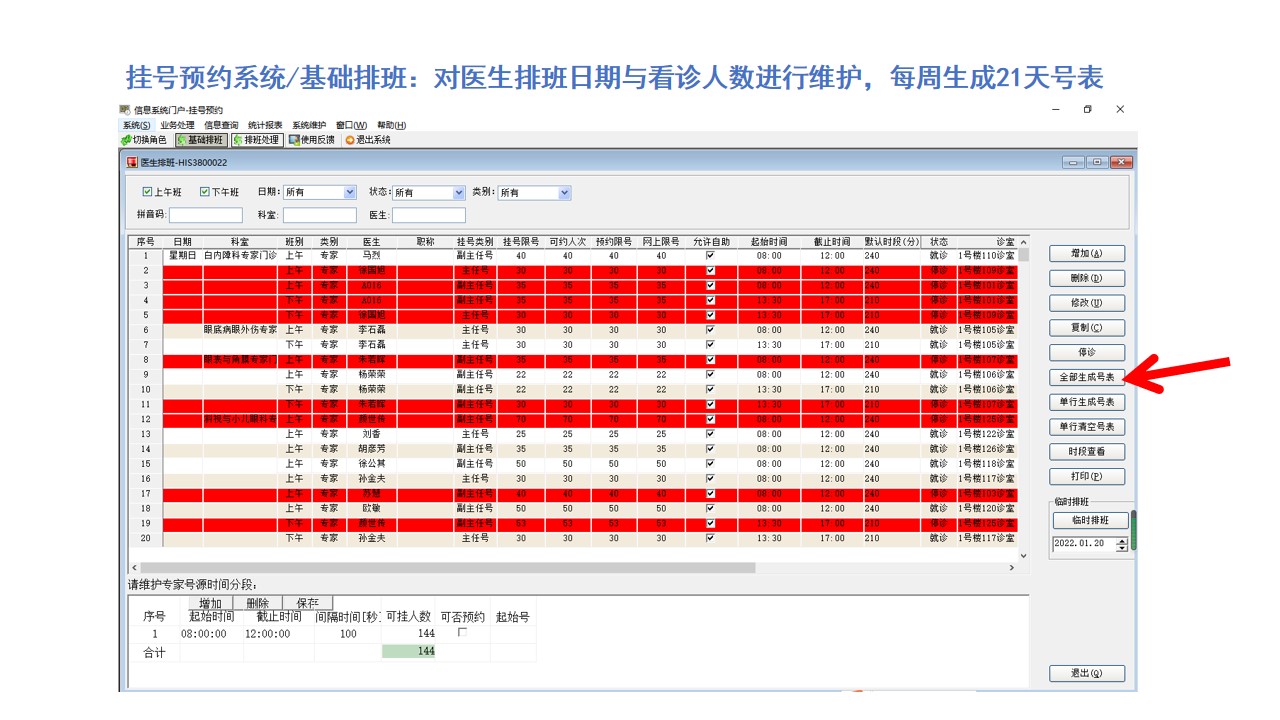
Task: Click 保存 above the time segment table
Action: (x=307, y=603)
